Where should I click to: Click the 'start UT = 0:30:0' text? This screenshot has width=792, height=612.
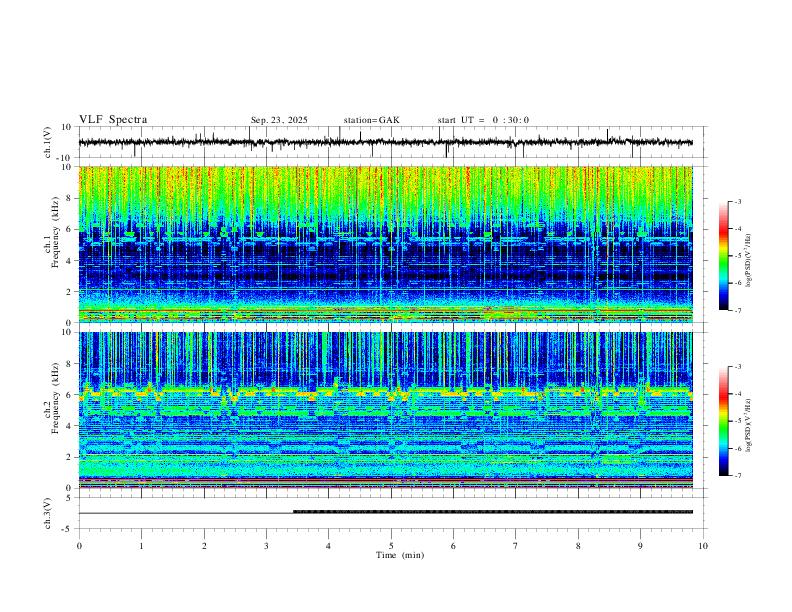[x=483, y=120]
